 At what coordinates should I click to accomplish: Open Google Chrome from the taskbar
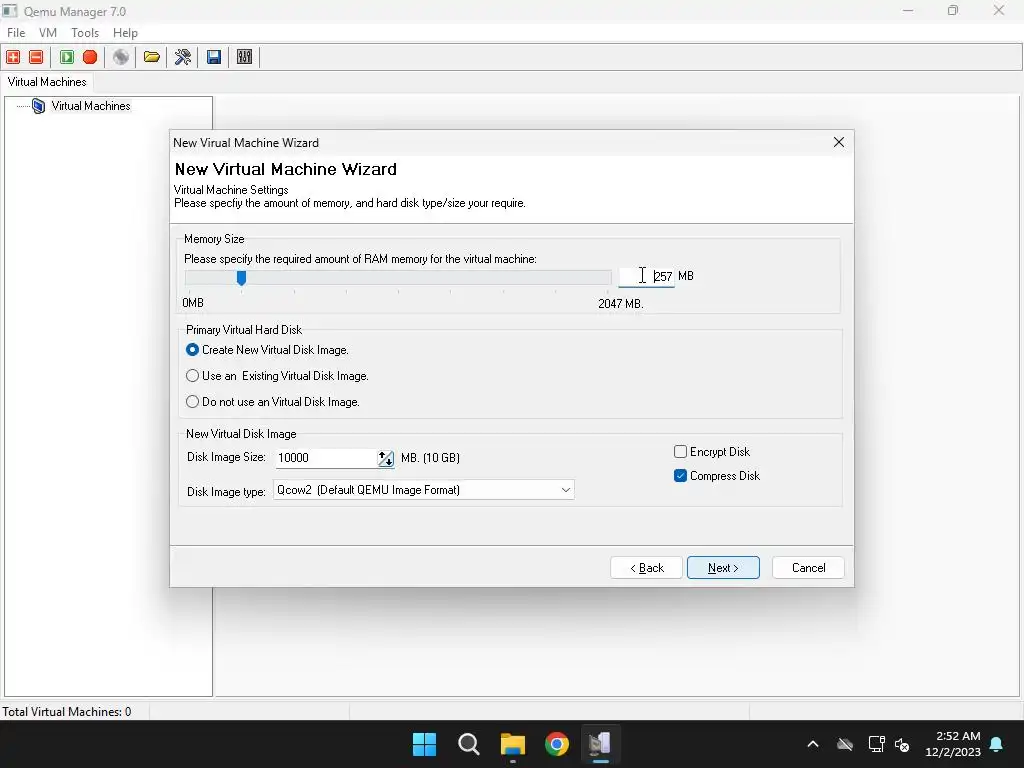click(556, 744)
